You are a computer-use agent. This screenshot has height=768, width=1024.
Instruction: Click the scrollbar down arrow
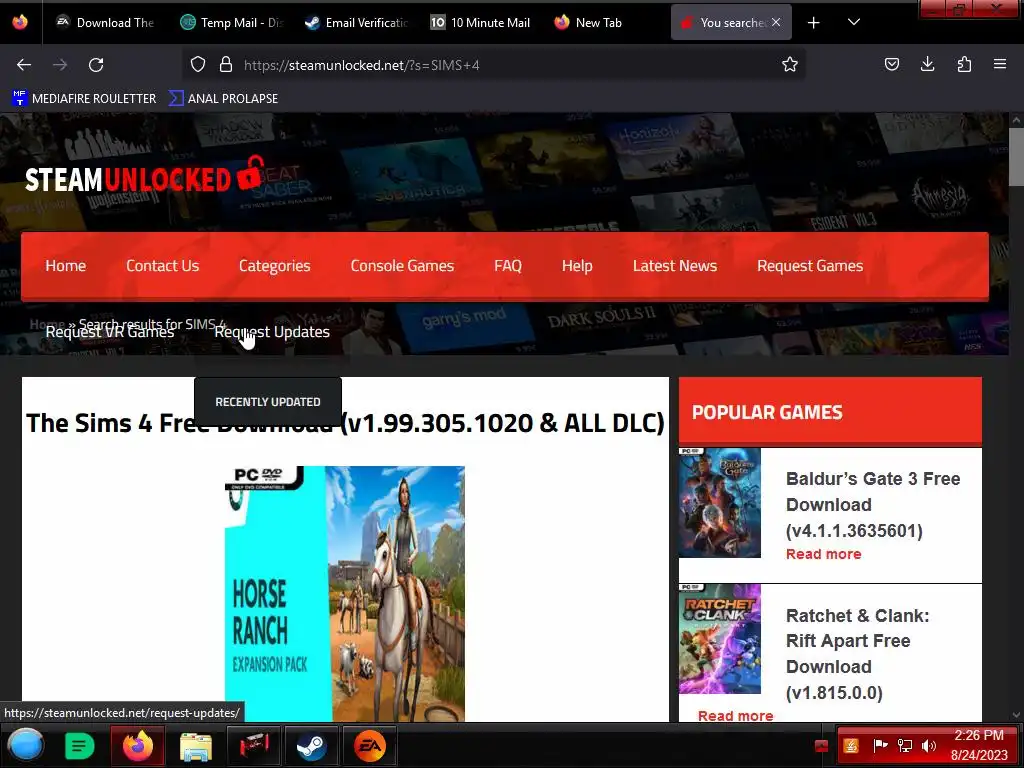click(x=1016, y=715)
